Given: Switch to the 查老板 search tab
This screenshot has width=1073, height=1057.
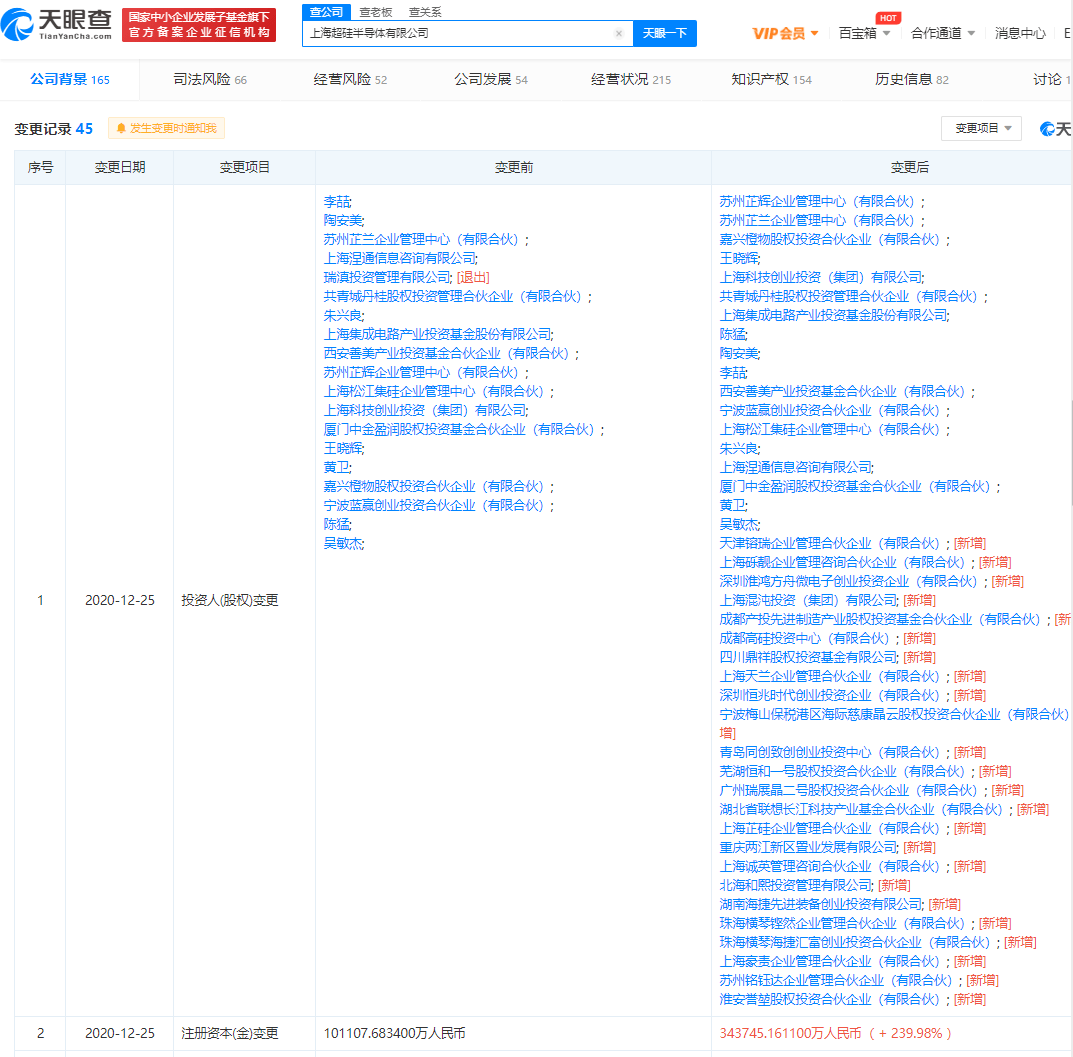Looking at the screenshot, I should [x=376, y=12].
